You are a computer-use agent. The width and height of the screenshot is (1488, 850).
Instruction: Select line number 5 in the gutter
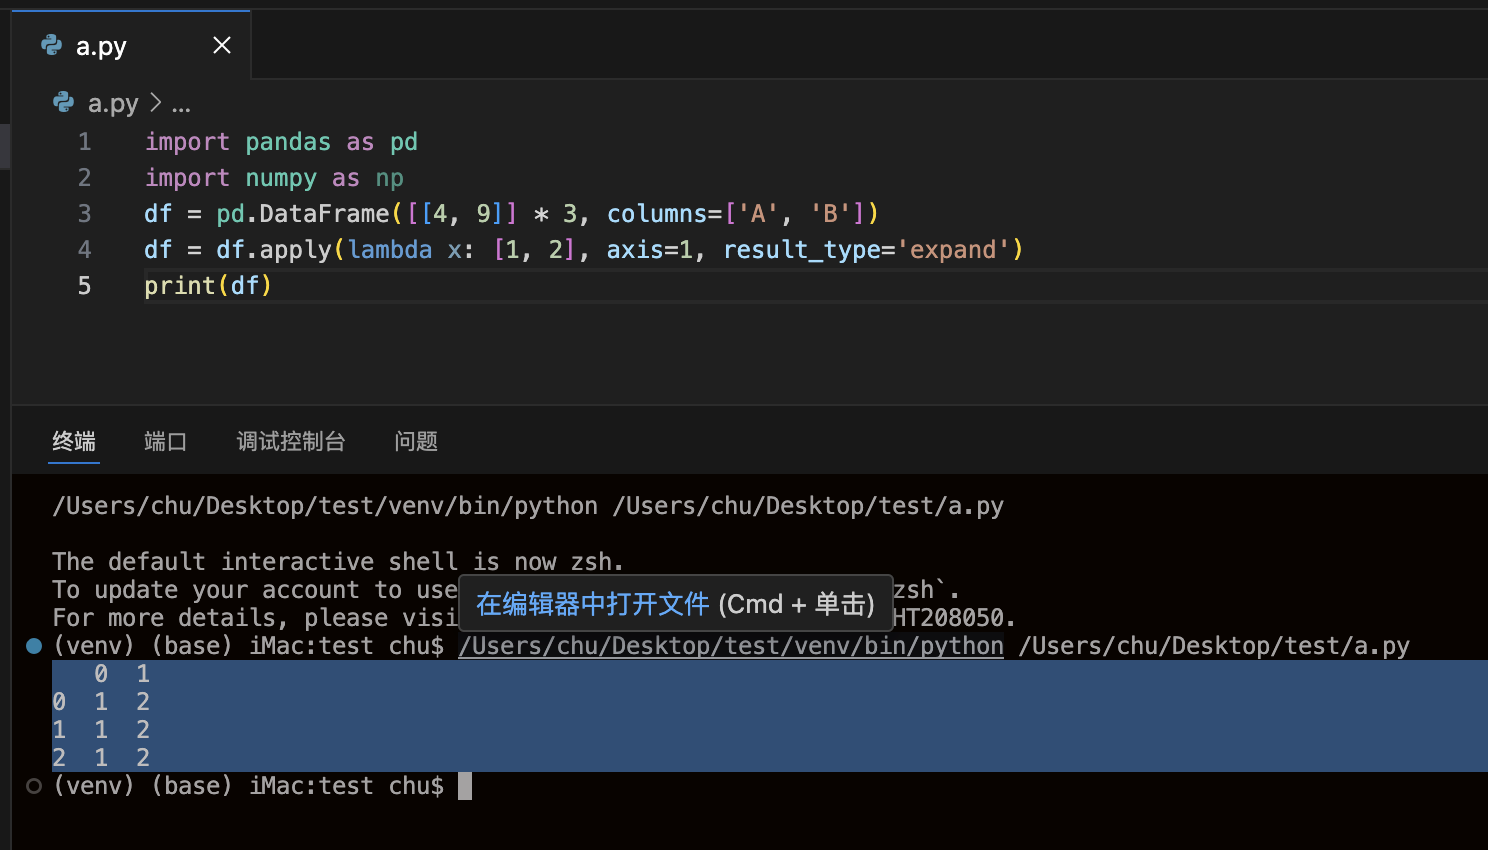(x=85, y=286)
